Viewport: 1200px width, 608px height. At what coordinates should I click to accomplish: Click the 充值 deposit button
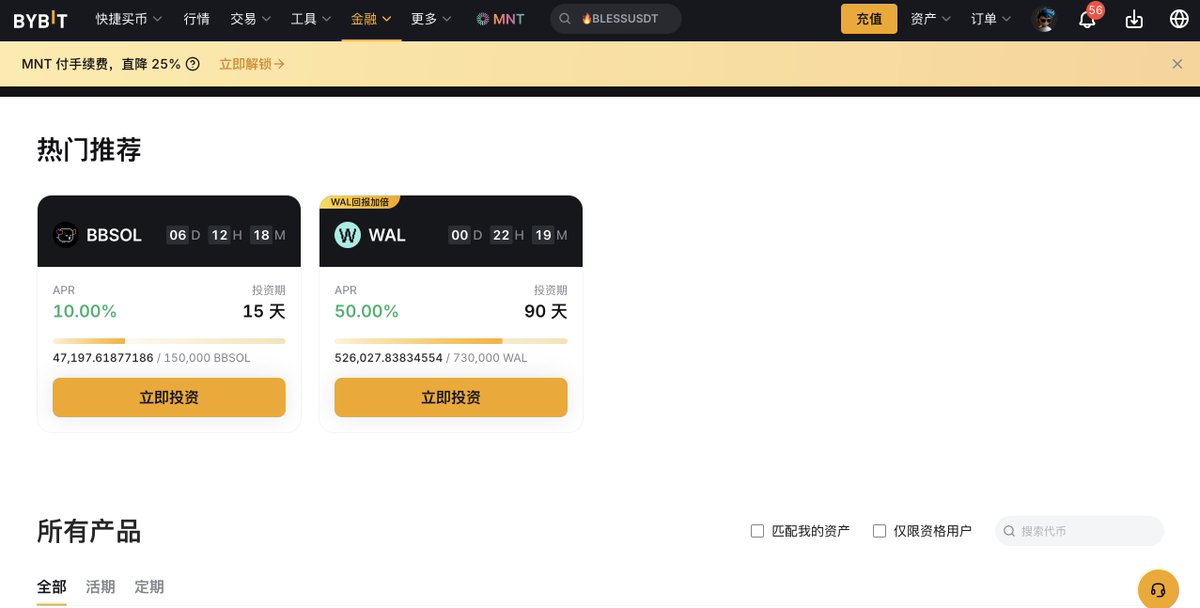(869, 19)
